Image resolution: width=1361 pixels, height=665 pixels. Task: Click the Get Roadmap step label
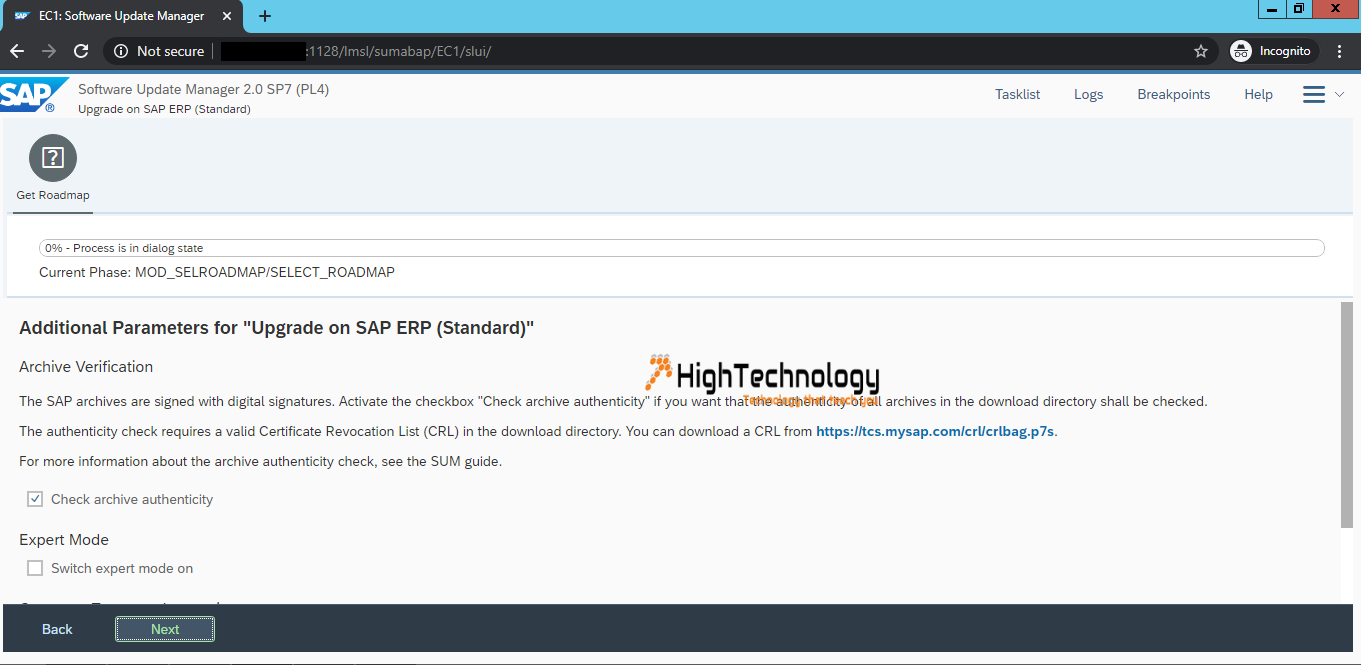point(53,195)
